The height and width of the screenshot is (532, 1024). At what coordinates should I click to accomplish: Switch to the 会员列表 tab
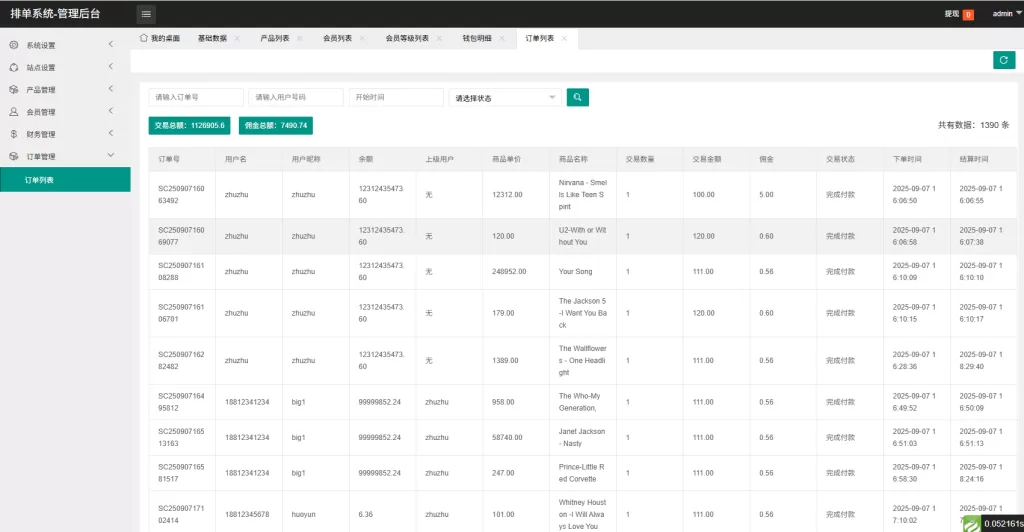coord(336,38)
